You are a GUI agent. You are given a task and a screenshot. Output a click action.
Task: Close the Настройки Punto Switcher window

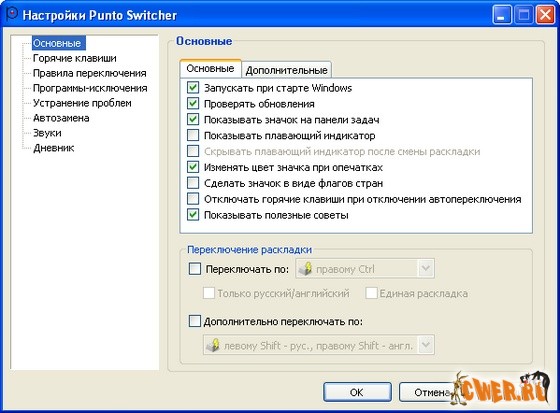(x=545, y=15)
